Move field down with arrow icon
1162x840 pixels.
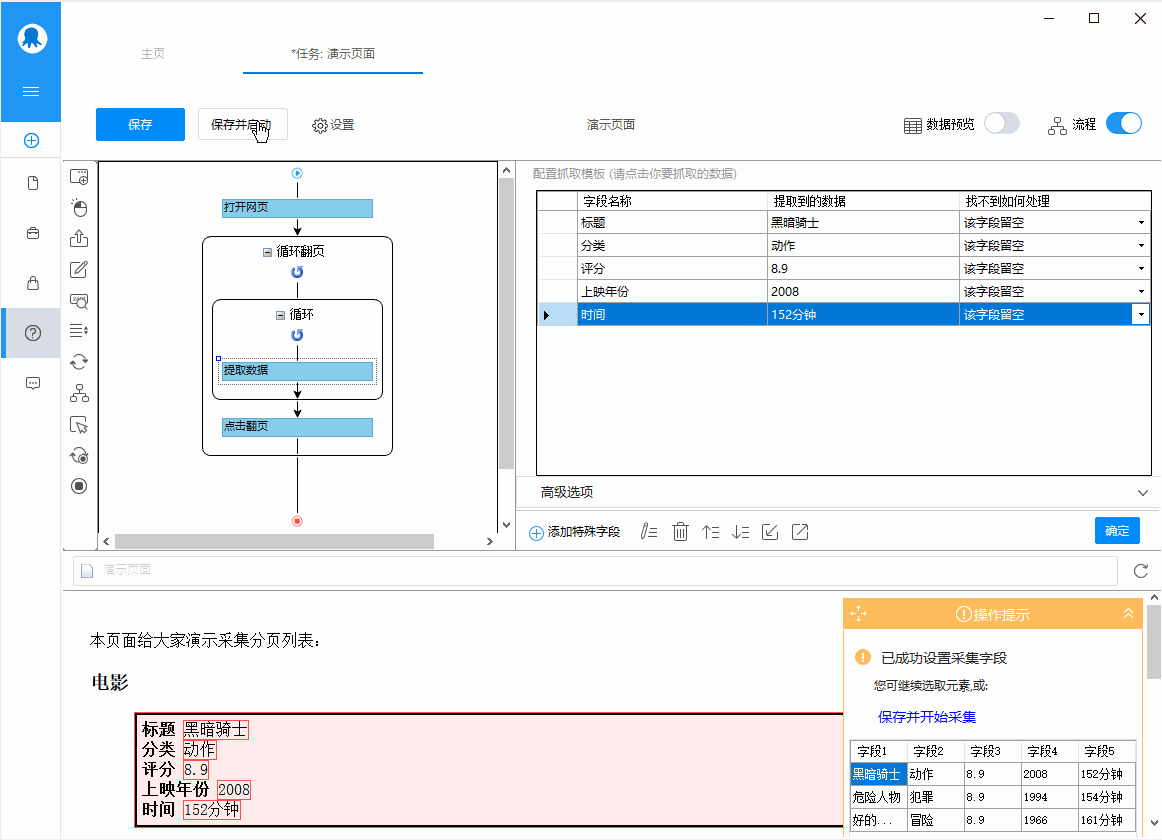[x=740, y=532]
